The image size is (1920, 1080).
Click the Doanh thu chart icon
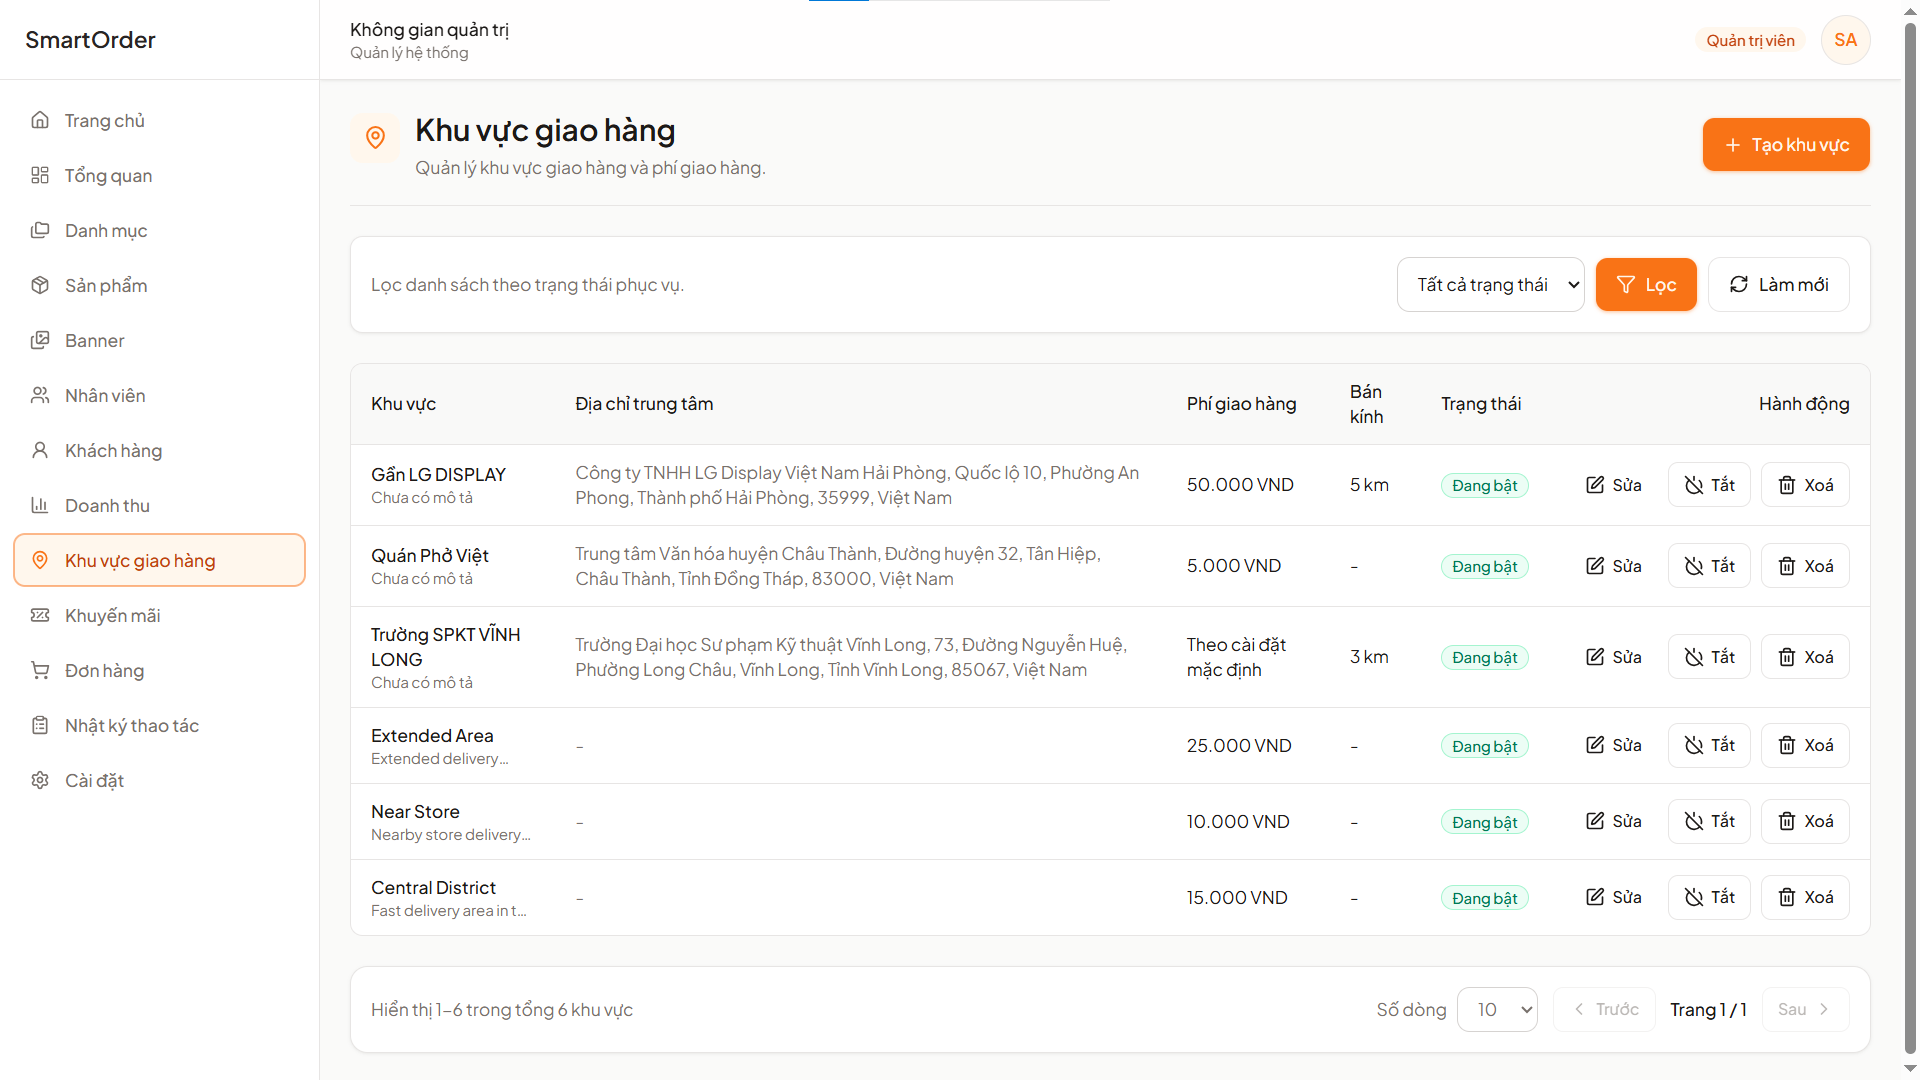(x=40, y=505)
